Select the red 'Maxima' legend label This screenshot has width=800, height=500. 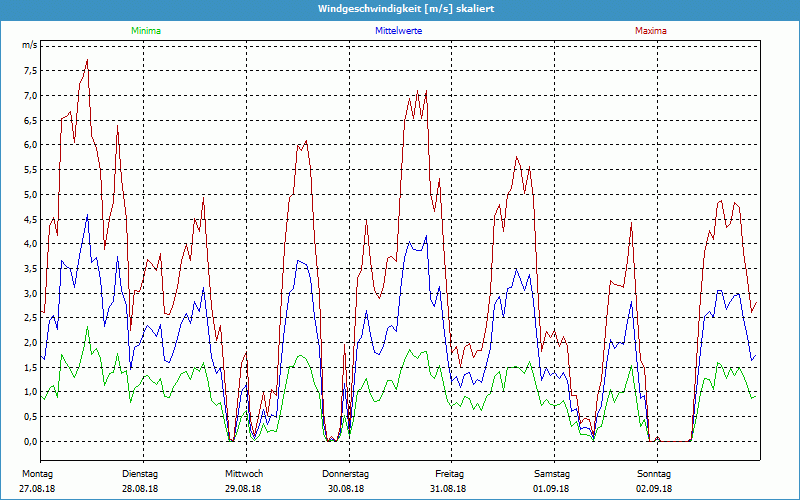pos(651,31)
